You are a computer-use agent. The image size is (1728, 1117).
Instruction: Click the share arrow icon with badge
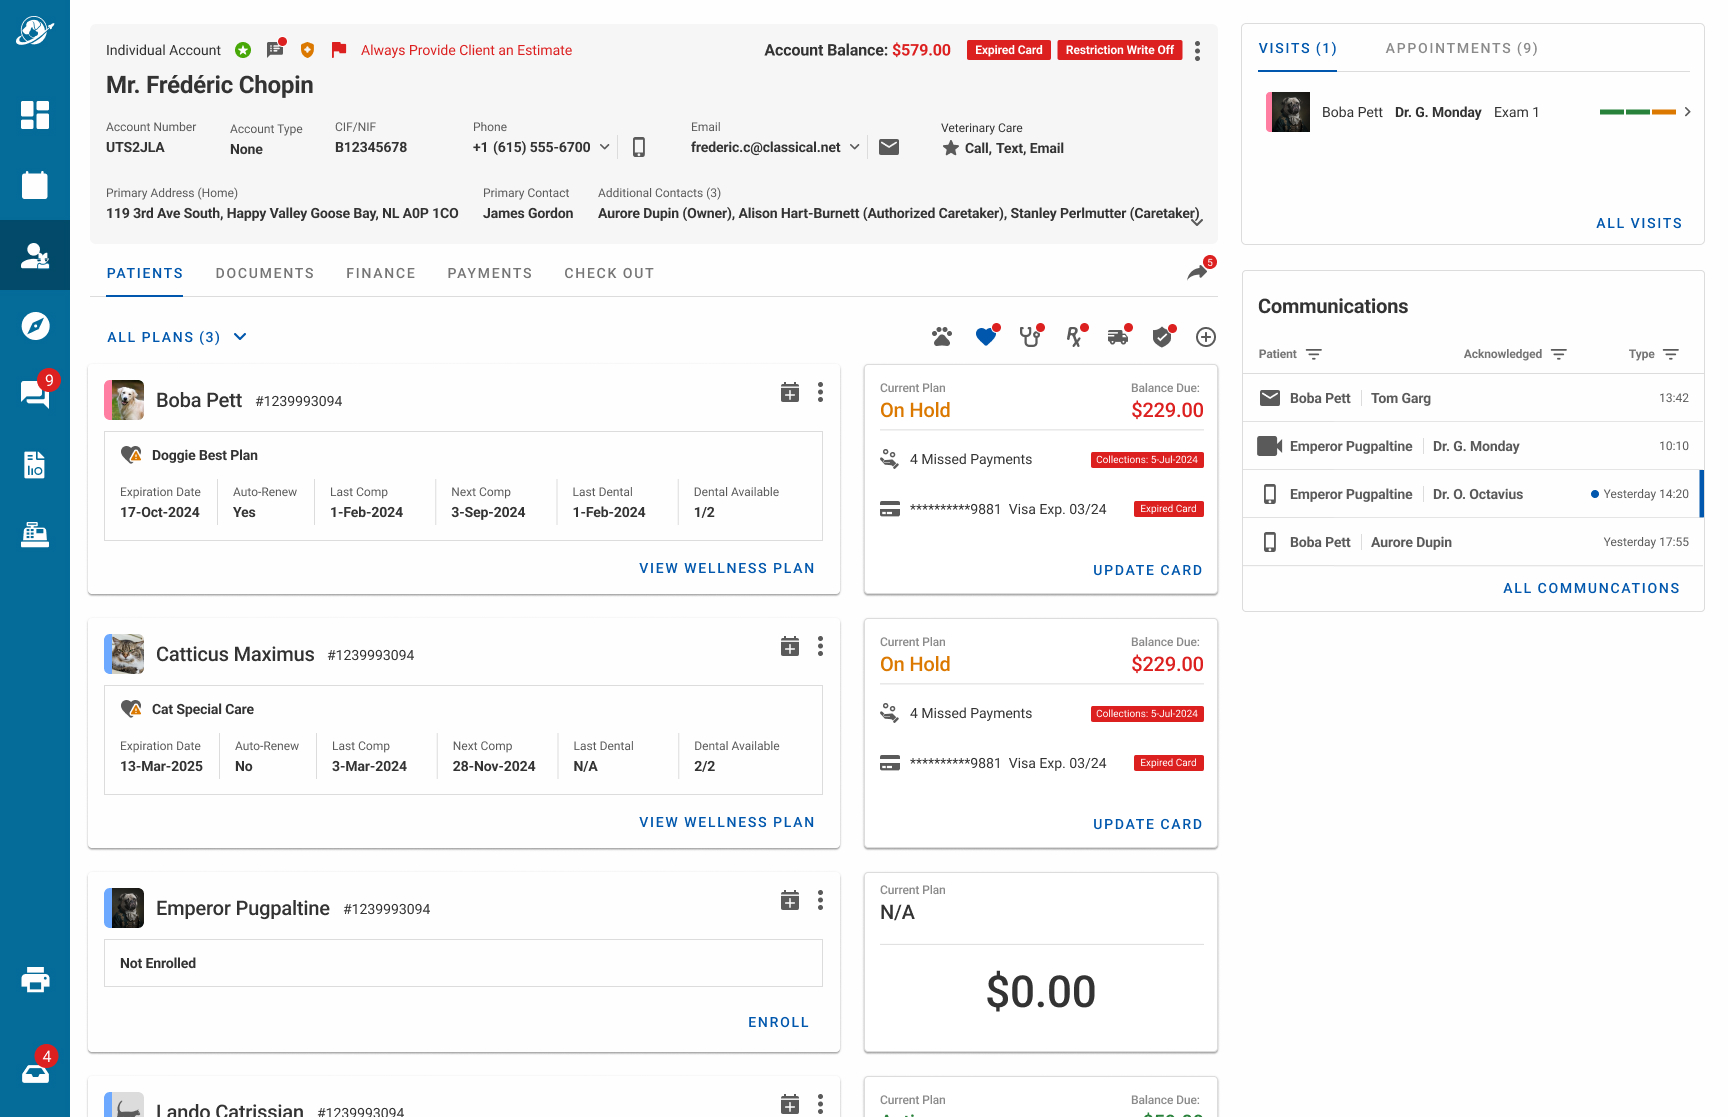point(1197,272)
